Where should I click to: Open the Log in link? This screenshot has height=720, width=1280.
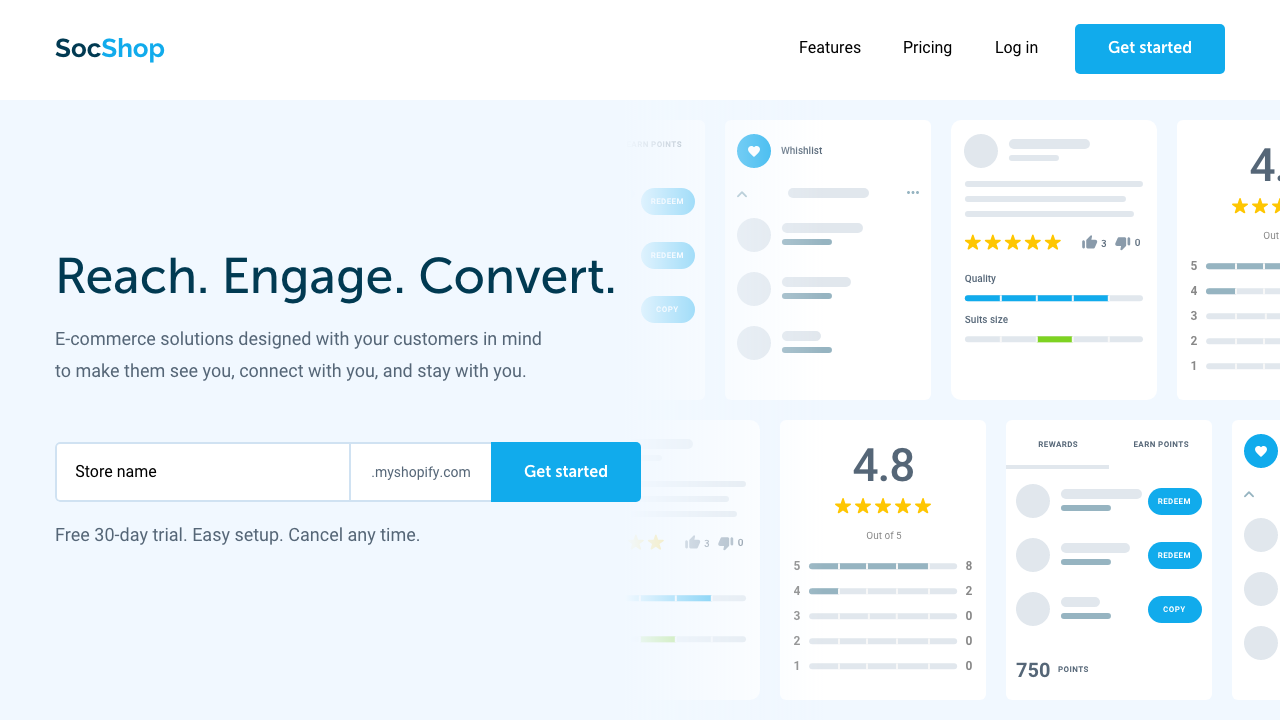(x=1016, y=48)
